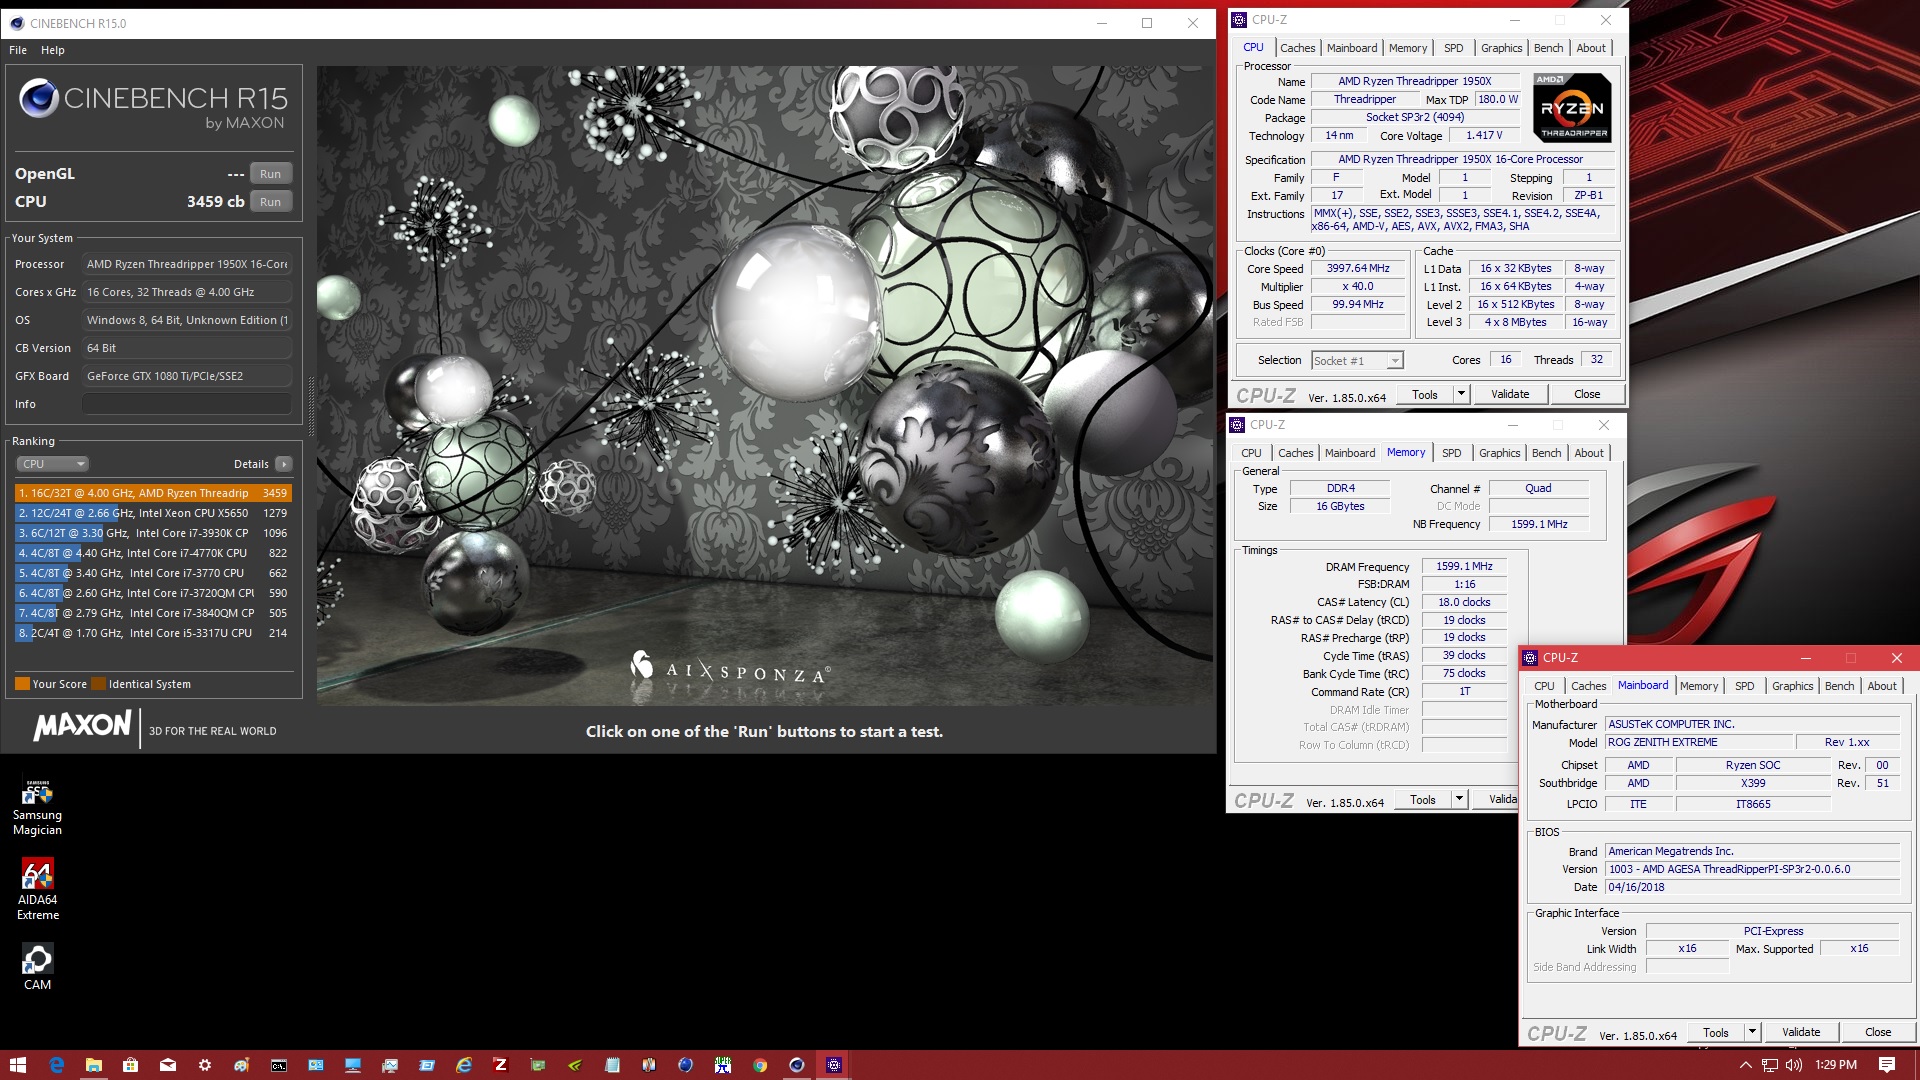This screenshot has height=1080, width=1920.
Task: Open Internet Explorer from taskbar
Action: click(464, 1065)
